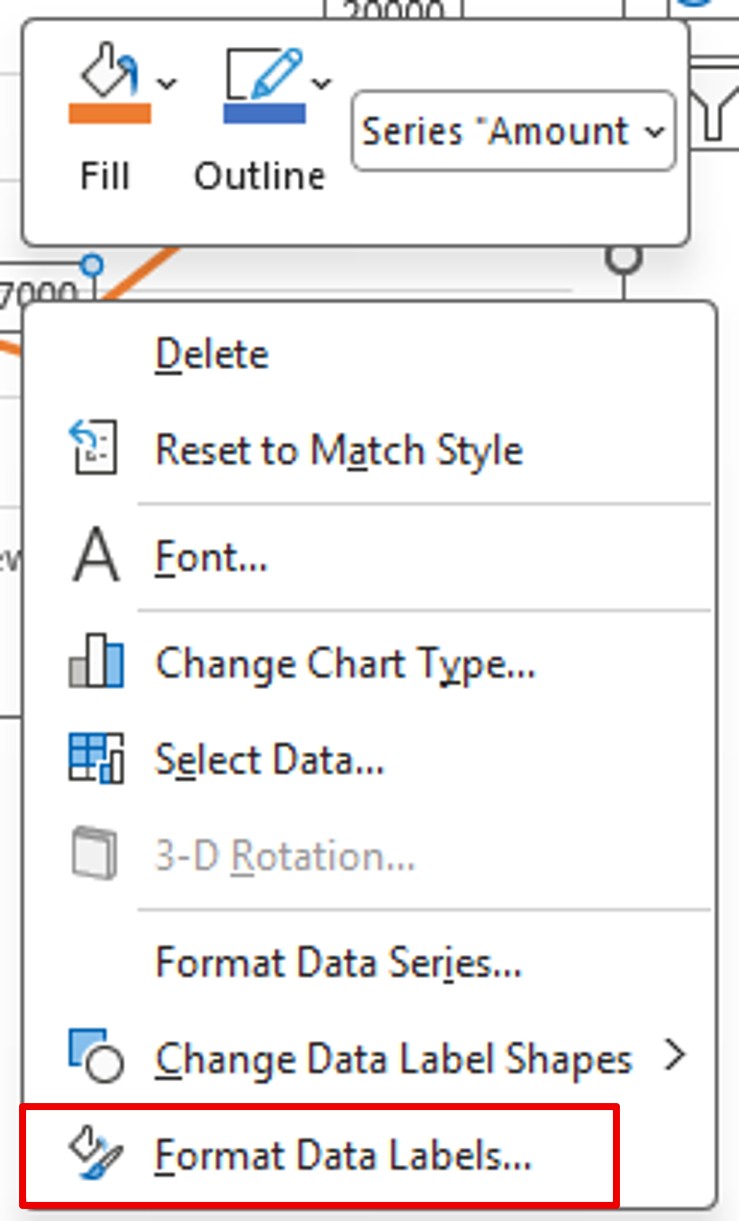Click the Select Data grid icon
Viewport: 739px width, 1221px height.
click(x=95, y=759)
